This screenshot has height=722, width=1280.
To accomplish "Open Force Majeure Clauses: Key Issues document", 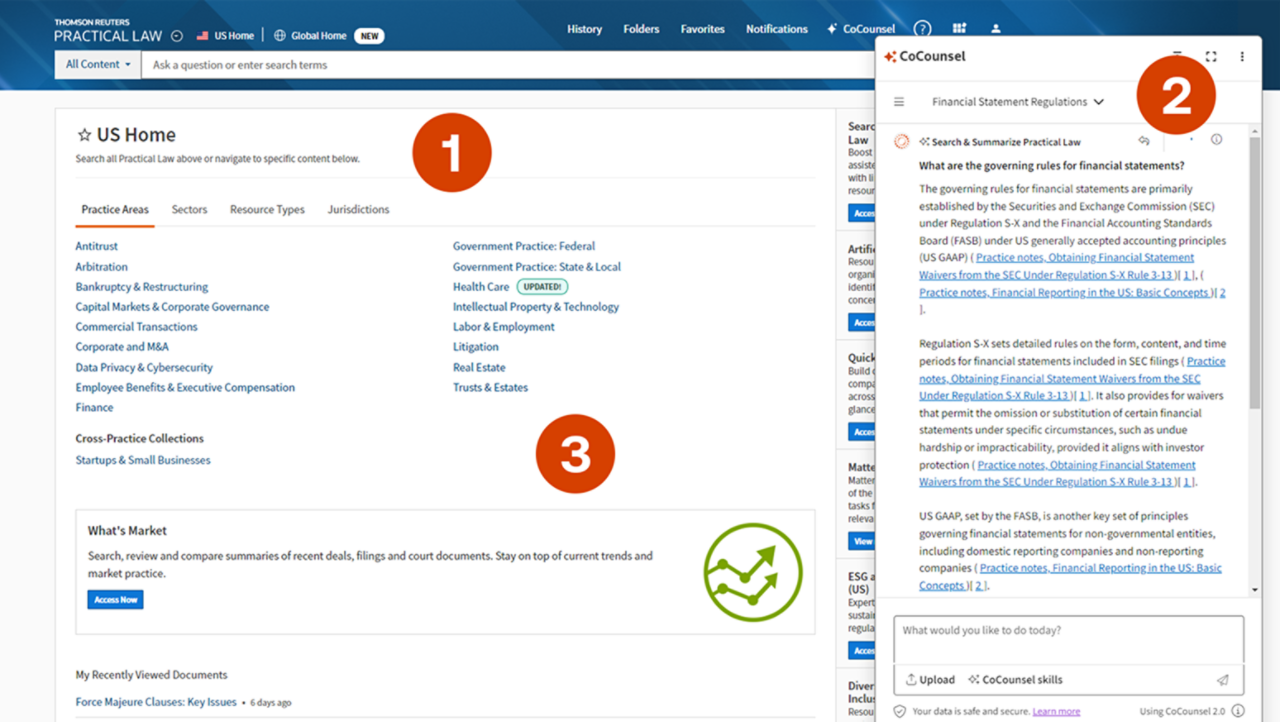I will point(156,702).
